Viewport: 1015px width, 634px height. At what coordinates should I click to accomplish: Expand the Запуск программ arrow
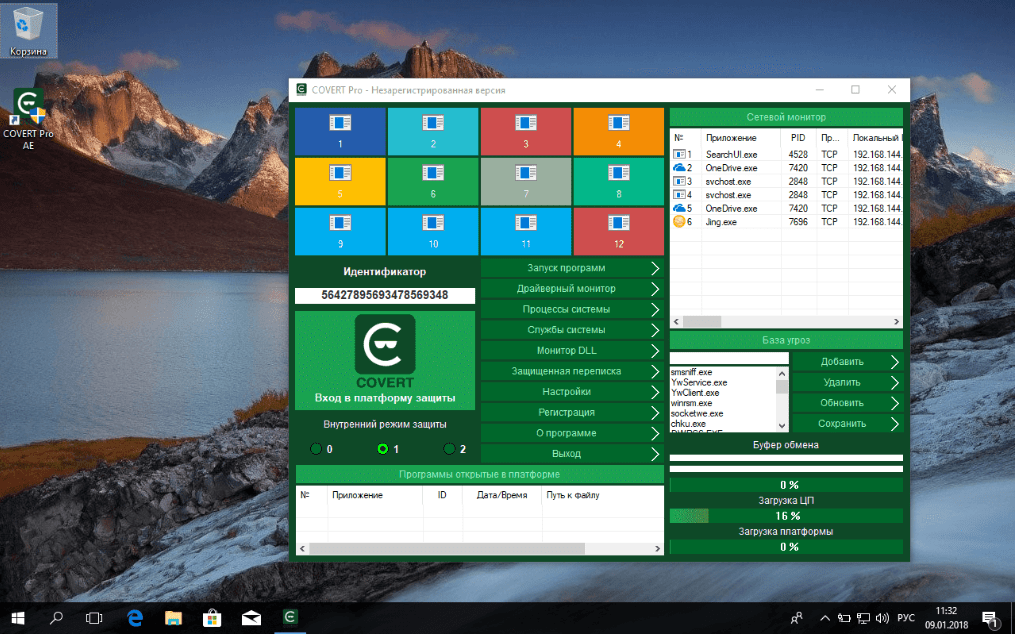(654, 268)
